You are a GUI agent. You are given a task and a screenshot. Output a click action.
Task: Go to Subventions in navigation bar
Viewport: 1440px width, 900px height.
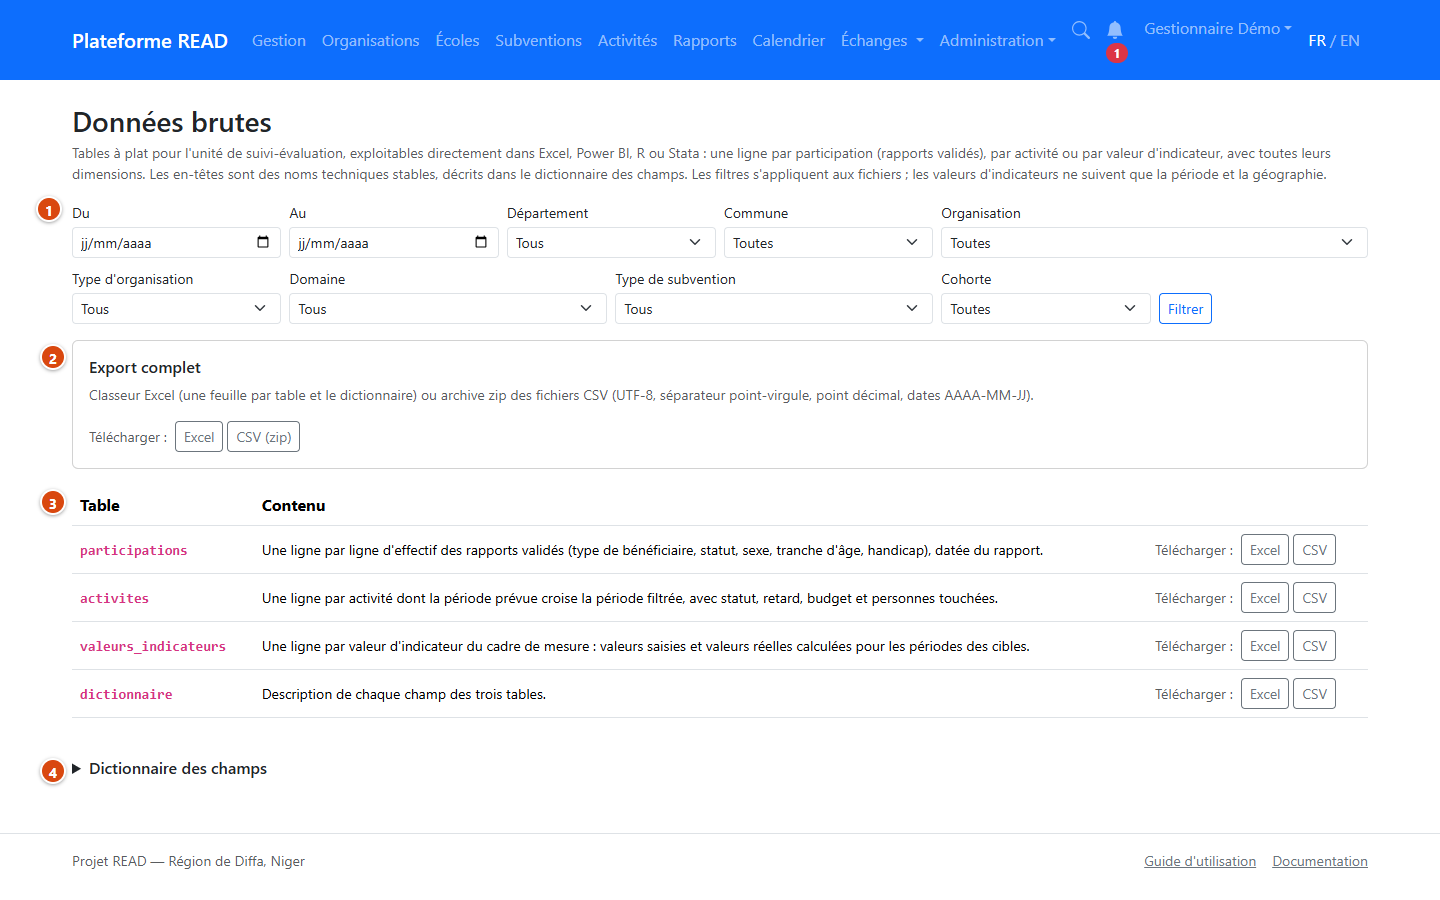click(x=538, y=40)
